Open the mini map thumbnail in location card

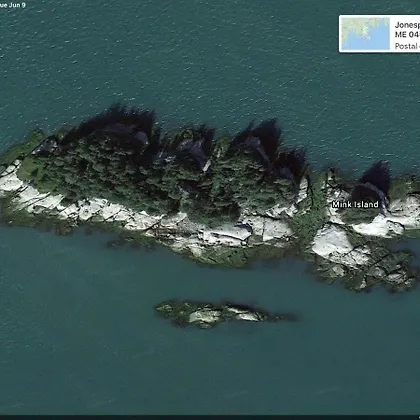pyautogui.click(x=366, y=34)
